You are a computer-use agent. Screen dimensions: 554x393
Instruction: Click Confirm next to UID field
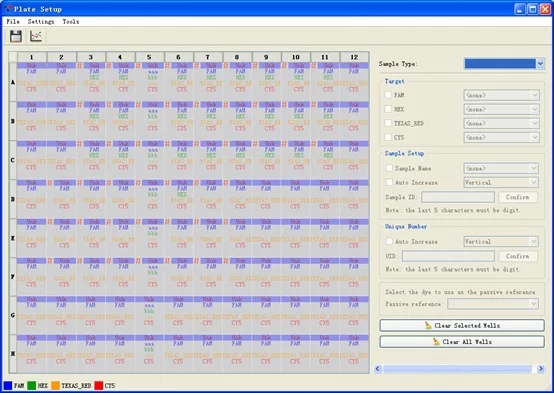tap(518, 256)
